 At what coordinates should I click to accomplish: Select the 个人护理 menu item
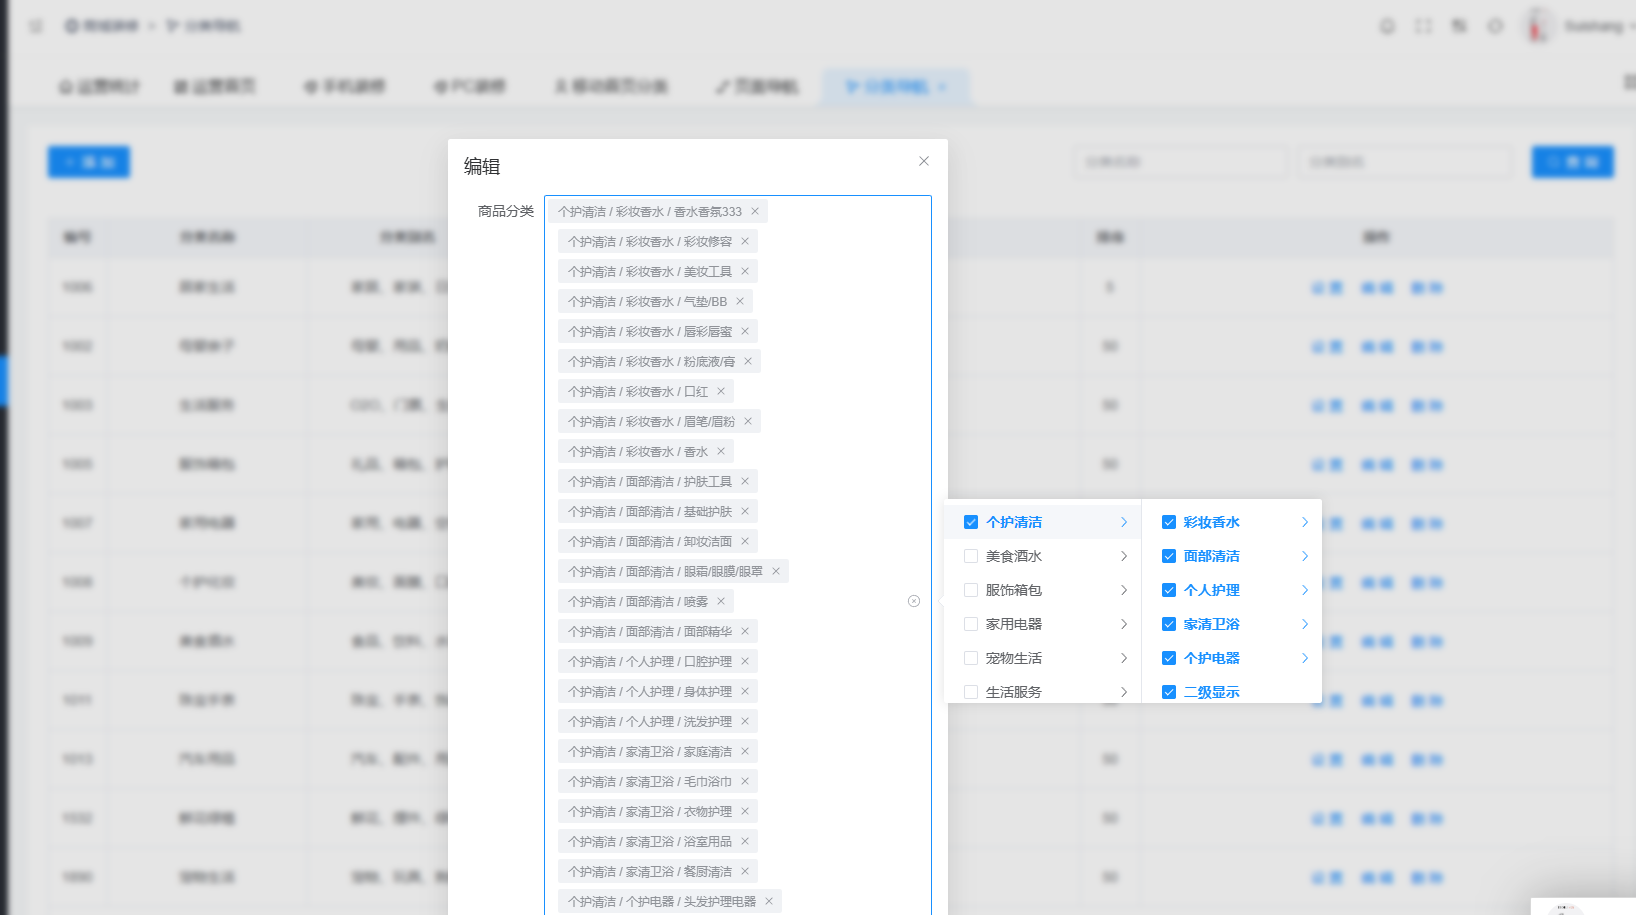pos(1232,590)
